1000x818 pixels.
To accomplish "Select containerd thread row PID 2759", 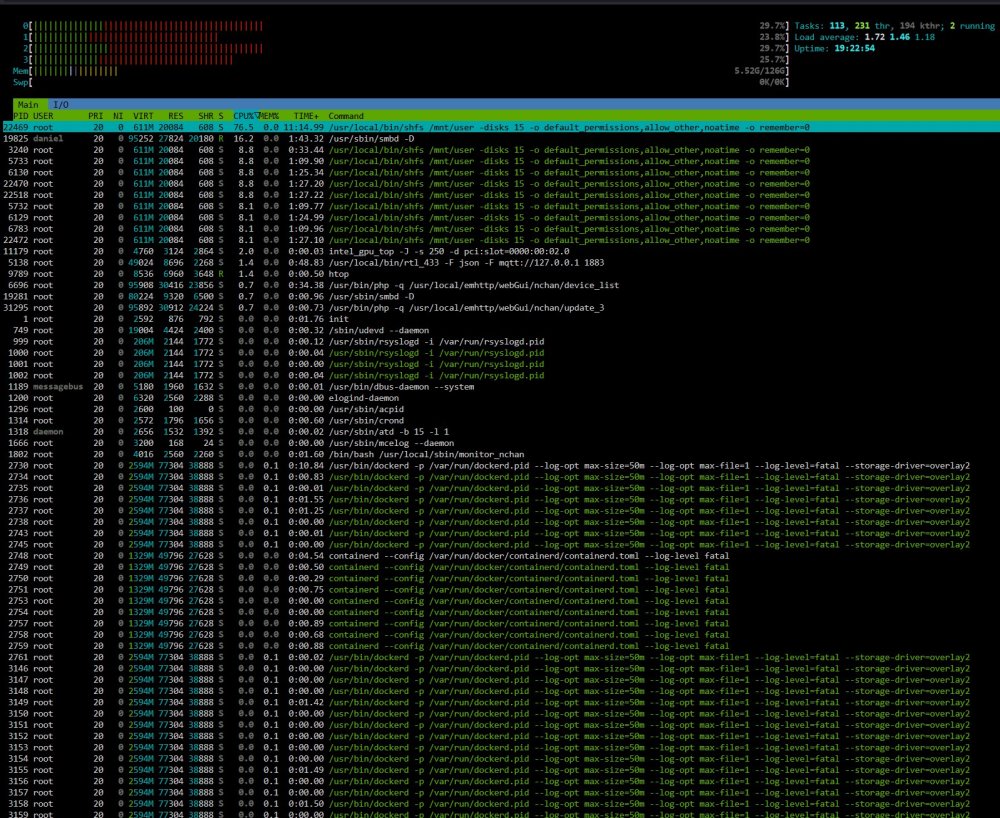I will coord(500,646).
